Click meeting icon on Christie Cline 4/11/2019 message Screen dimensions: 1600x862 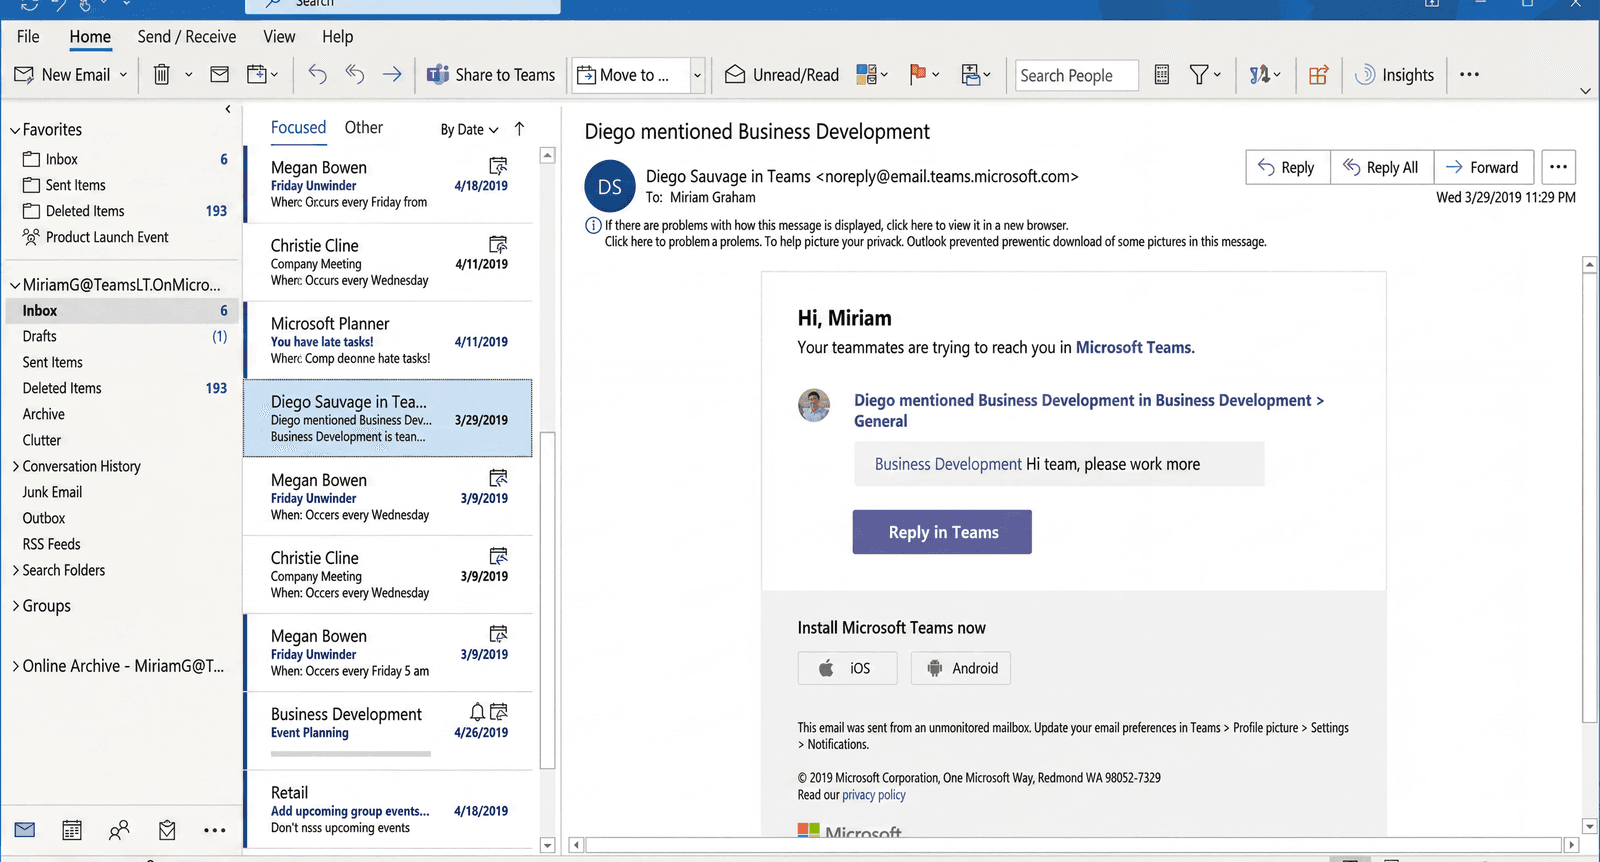498,244
